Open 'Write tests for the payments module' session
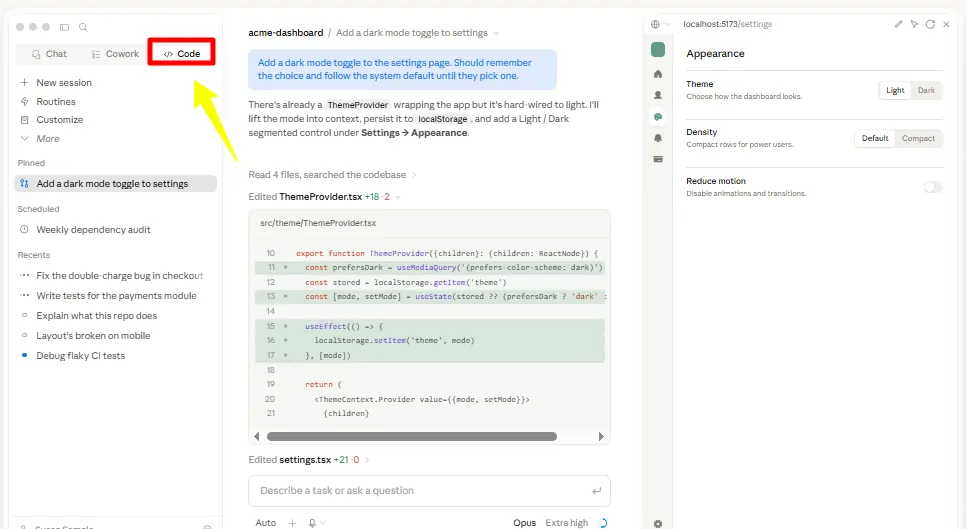 coord(115,296)
